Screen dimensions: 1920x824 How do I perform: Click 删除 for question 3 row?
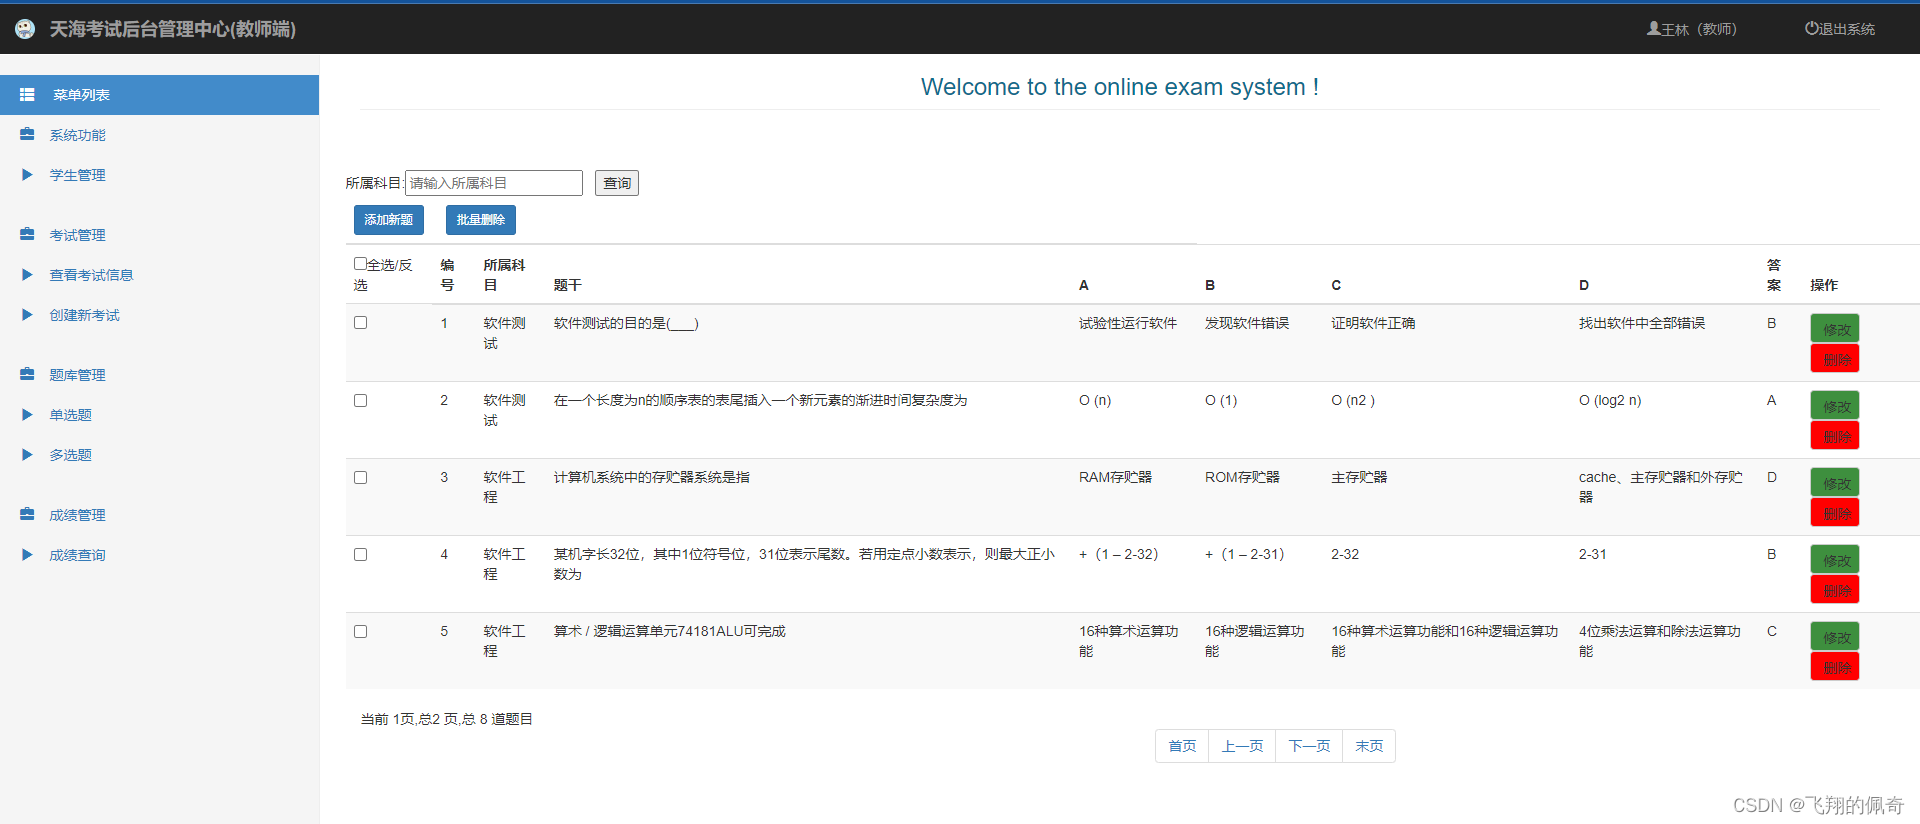coord(1835,512)
